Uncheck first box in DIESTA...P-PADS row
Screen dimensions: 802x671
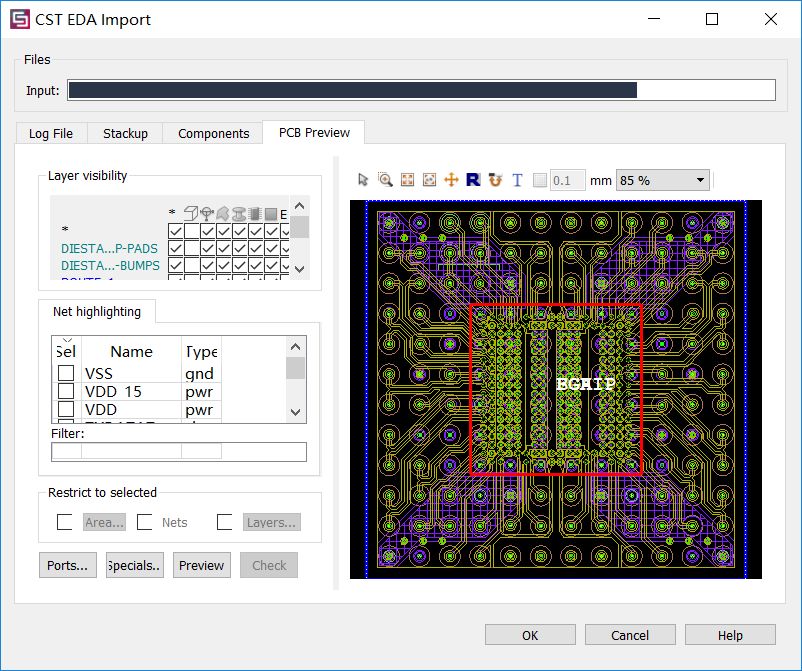(175, 248)
